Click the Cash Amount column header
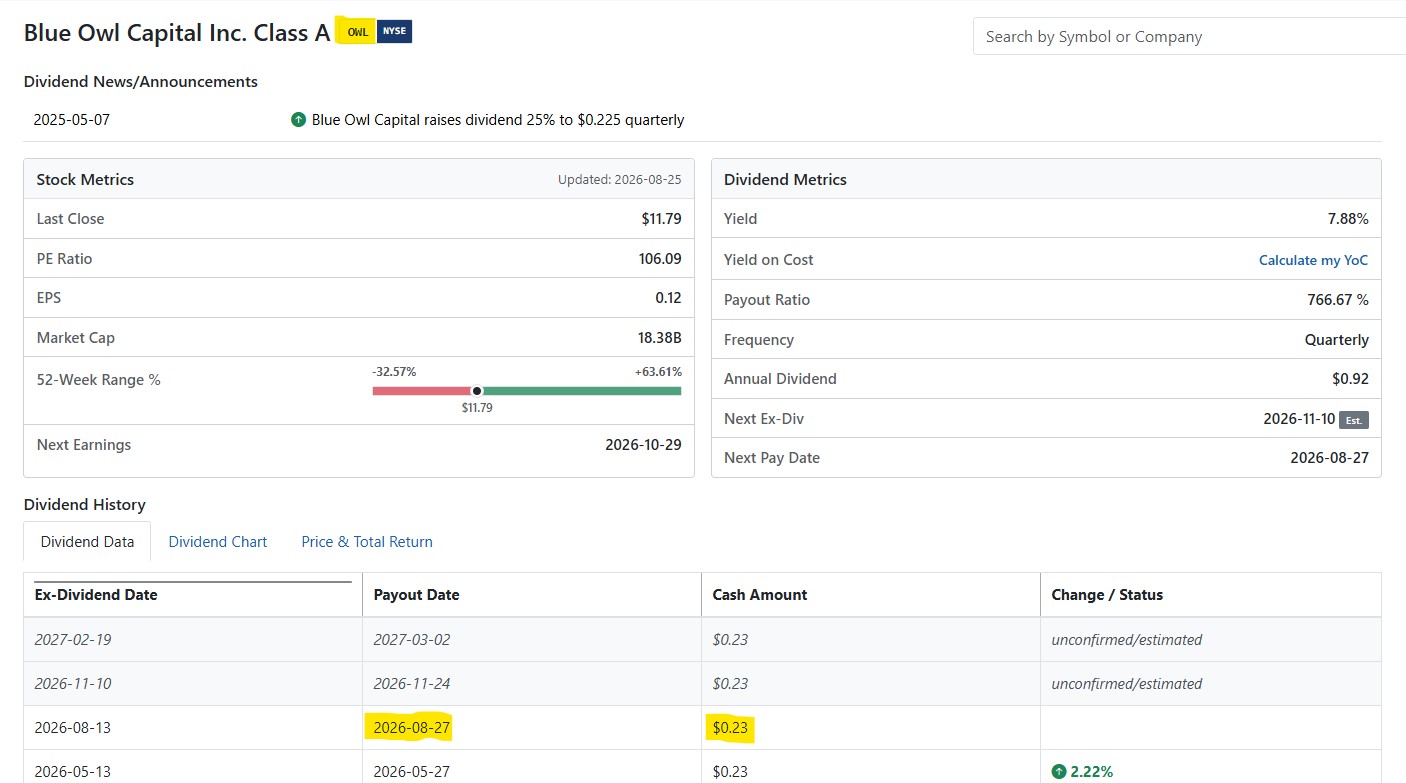This screenshot has height=783, width=1406. [760, 594]
